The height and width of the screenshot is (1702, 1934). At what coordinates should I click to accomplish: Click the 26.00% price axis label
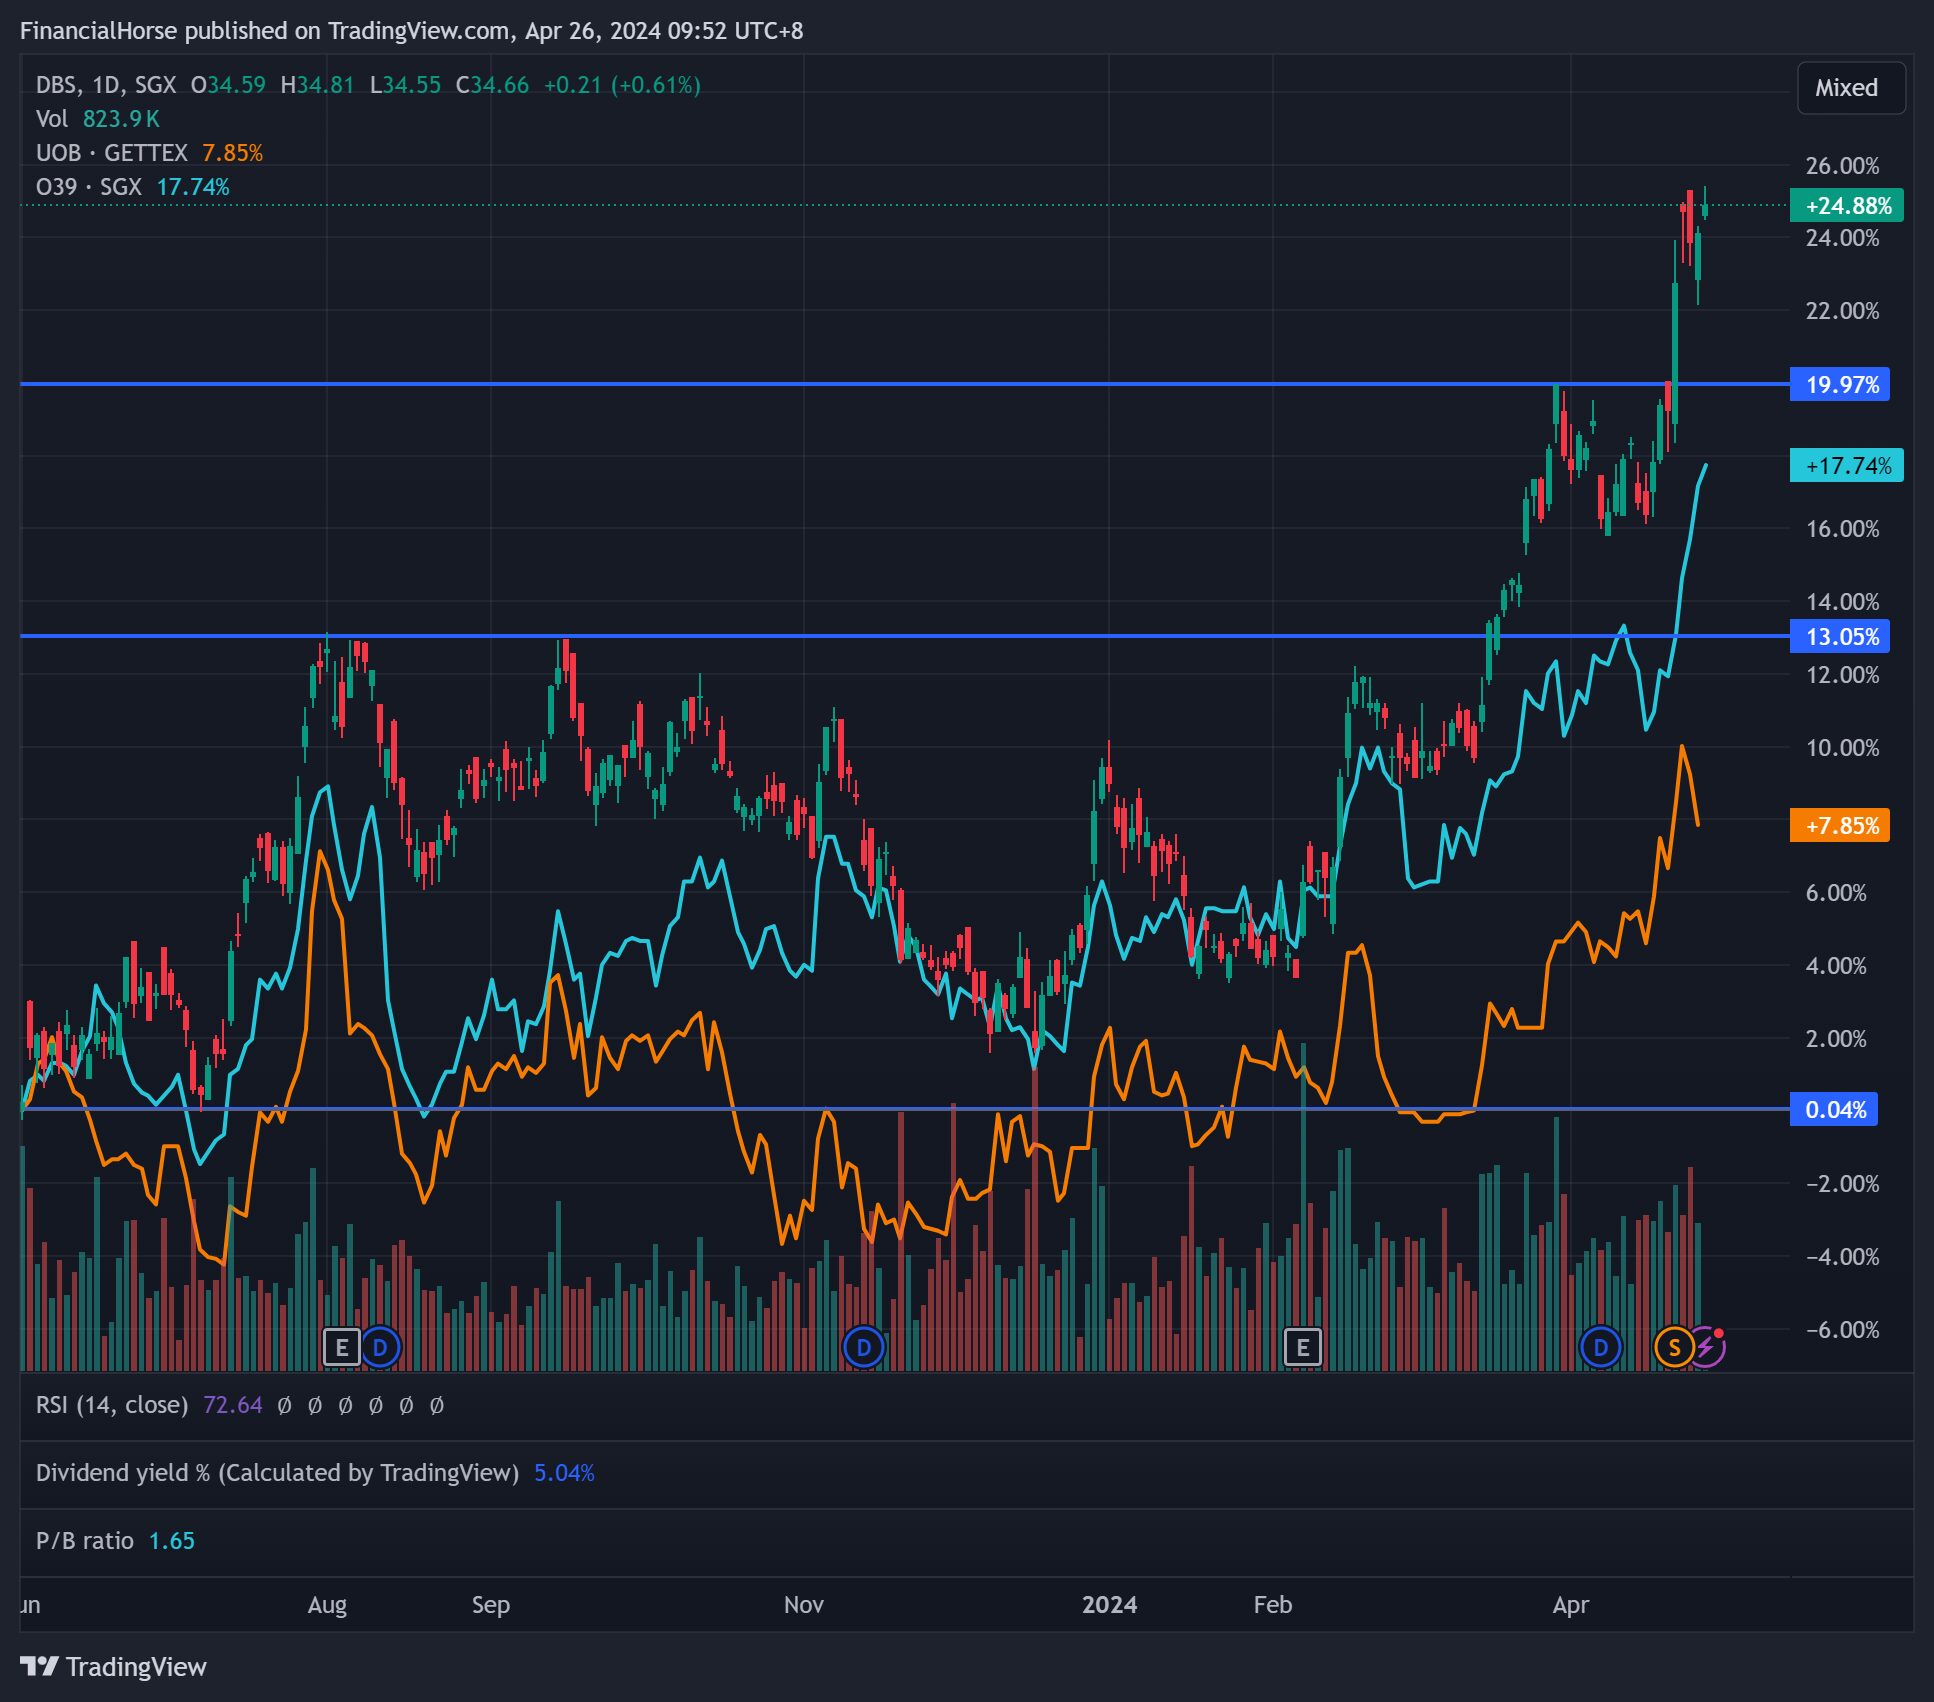(x=1842, y=166)
